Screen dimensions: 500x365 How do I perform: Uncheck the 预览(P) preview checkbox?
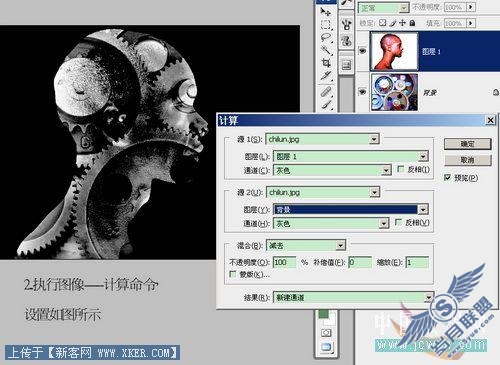(x=448, y=178)
